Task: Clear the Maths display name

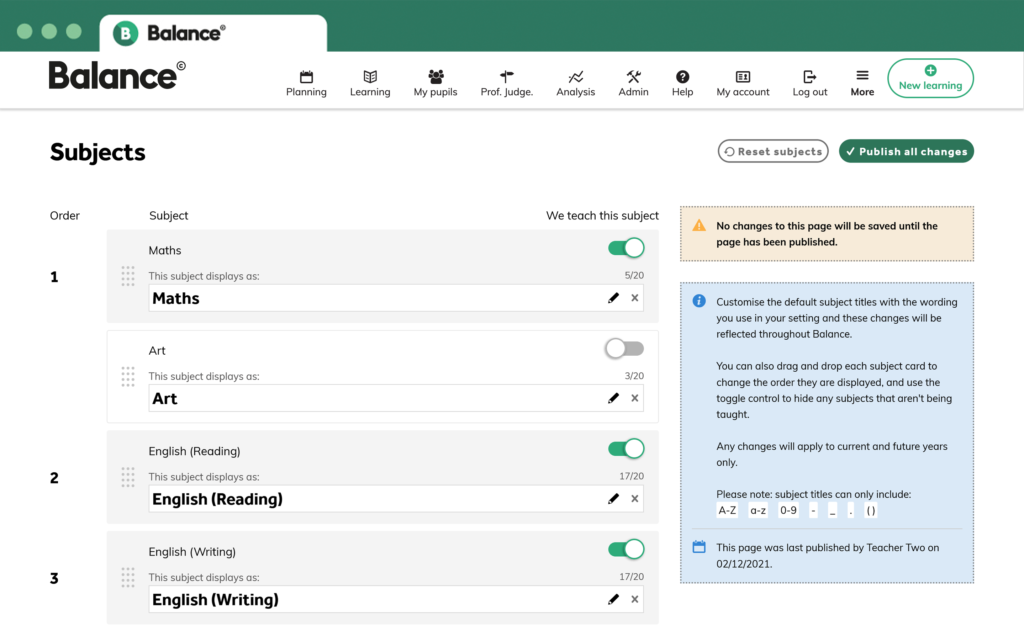Action: (635, 298)
